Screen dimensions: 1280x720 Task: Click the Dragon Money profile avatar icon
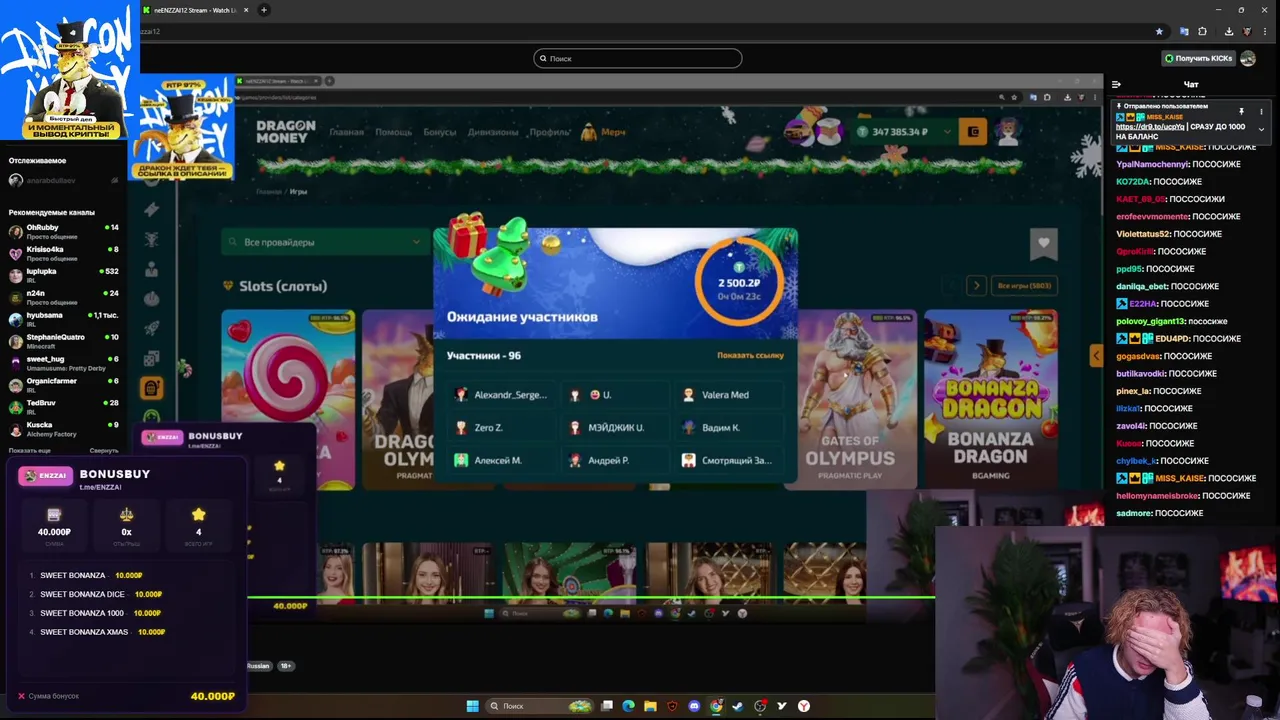(x=1007, y=131)
